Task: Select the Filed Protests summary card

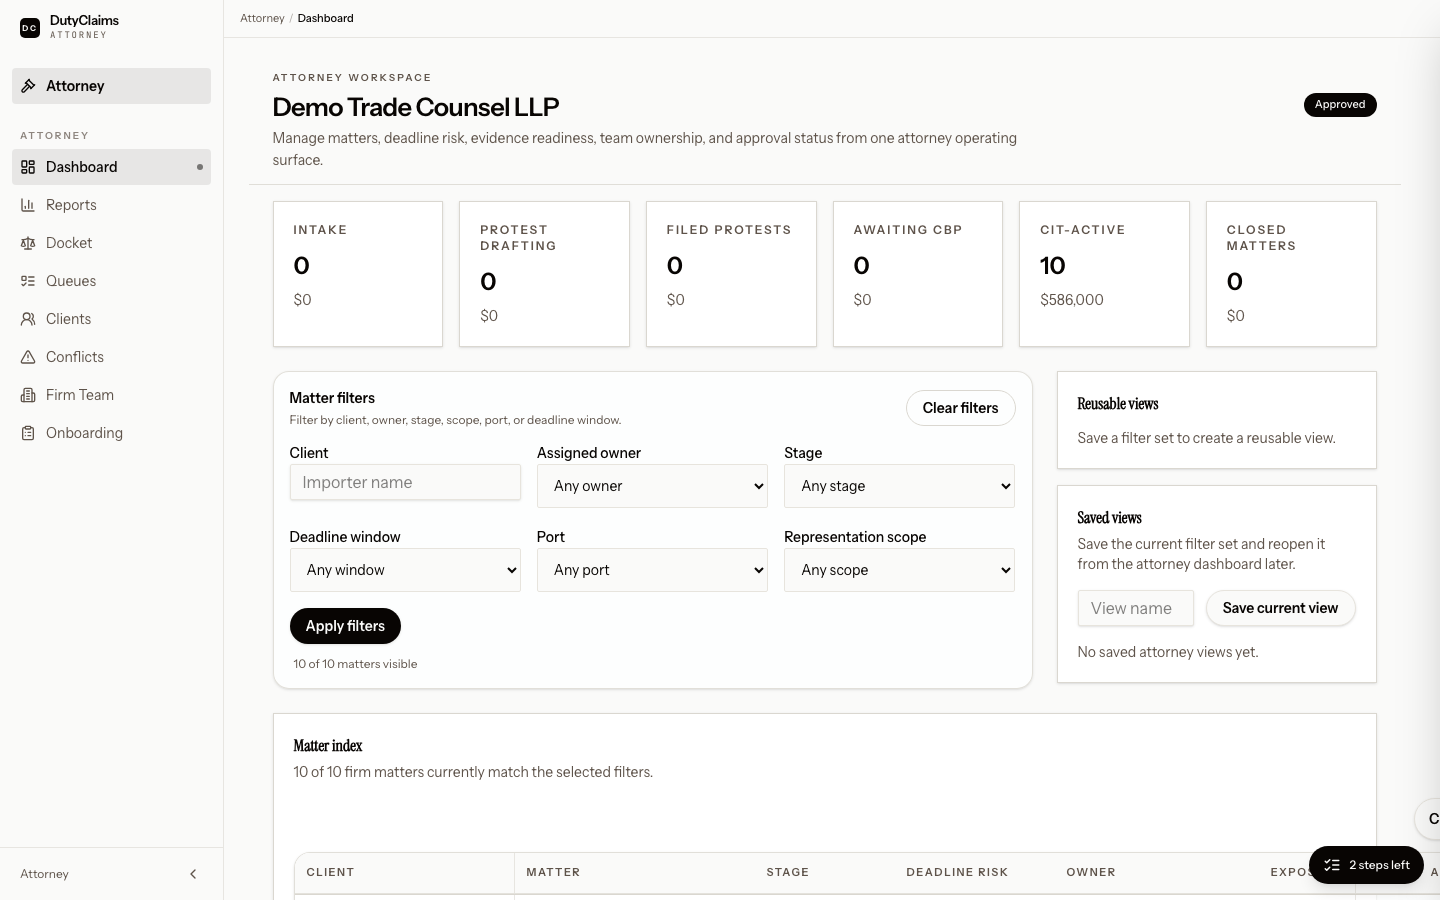Action: pyautogui.click(x=731, y=274)
